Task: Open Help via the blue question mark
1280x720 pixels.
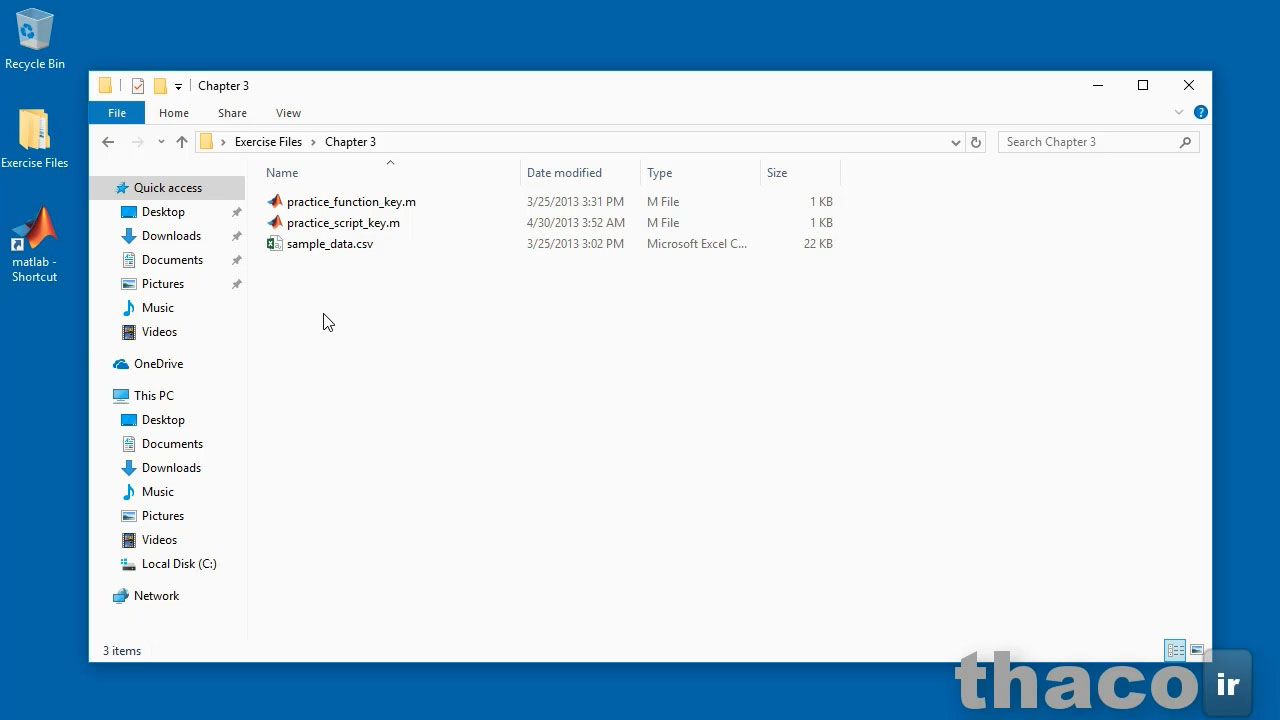Action: (1201, 112)
